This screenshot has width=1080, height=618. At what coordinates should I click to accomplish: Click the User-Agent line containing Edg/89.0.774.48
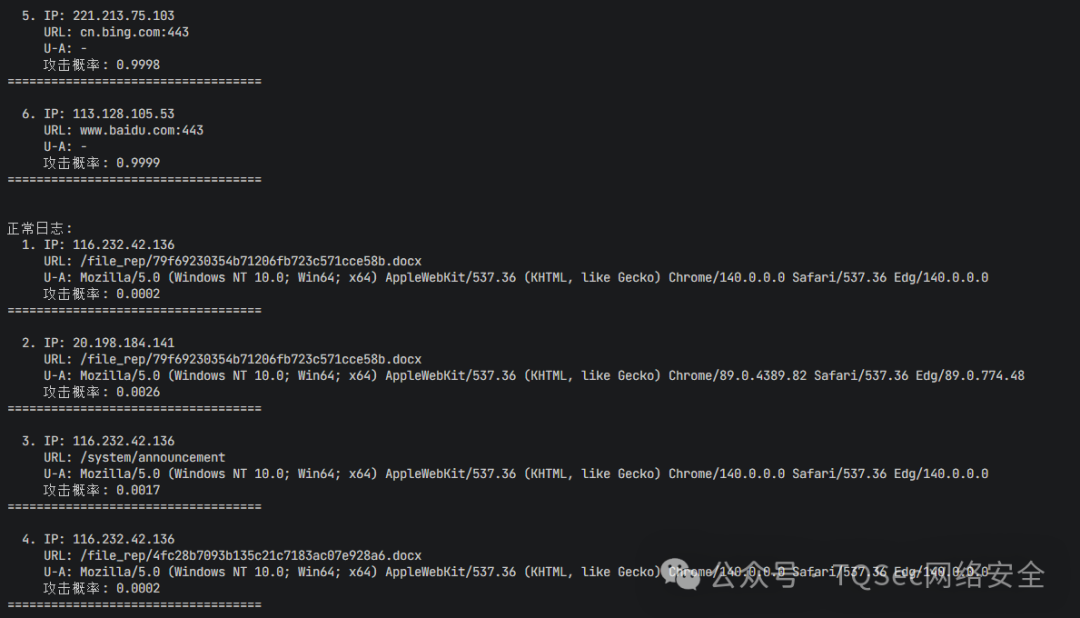[x=534, y=376]
